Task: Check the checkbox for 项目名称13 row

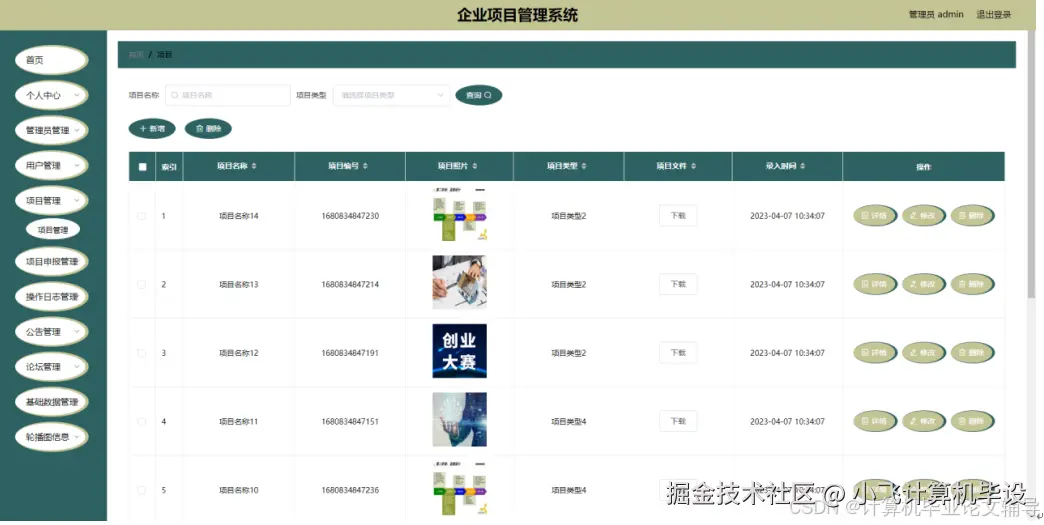Action: (141, 284)
